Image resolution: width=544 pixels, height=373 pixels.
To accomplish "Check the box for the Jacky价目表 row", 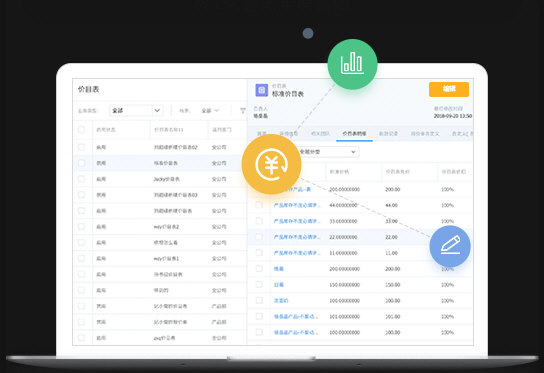I will tap(82, 179).
